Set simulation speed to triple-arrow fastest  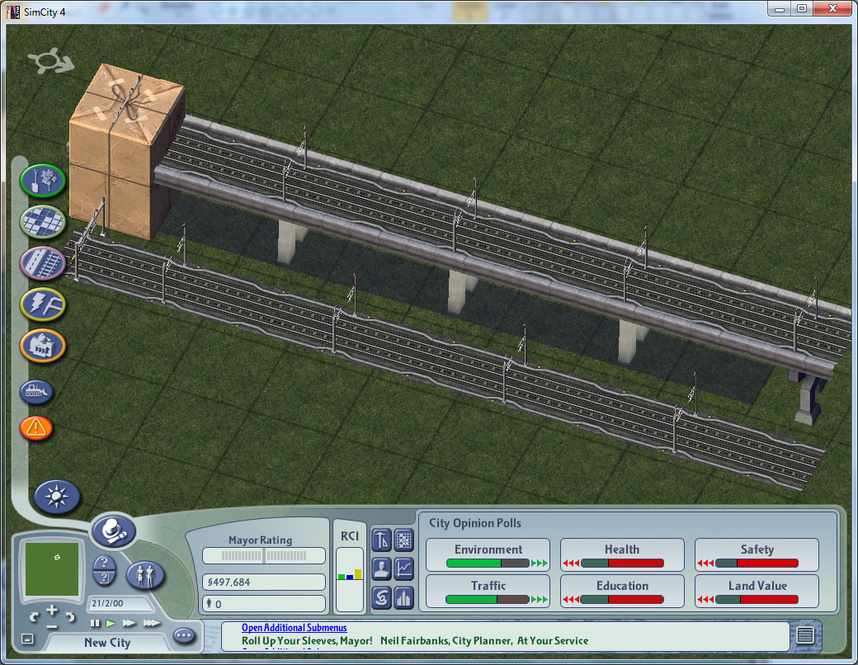(x=152, y=623)
